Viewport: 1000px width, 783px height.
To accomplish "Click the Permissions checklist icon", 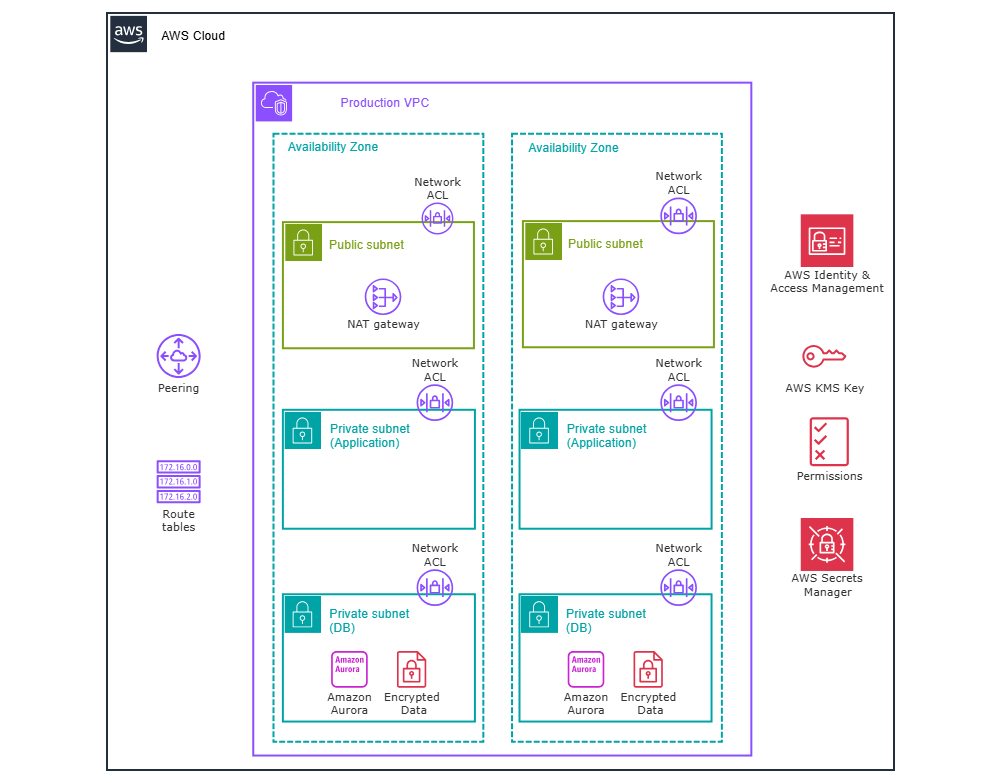I will coord(828,441).
